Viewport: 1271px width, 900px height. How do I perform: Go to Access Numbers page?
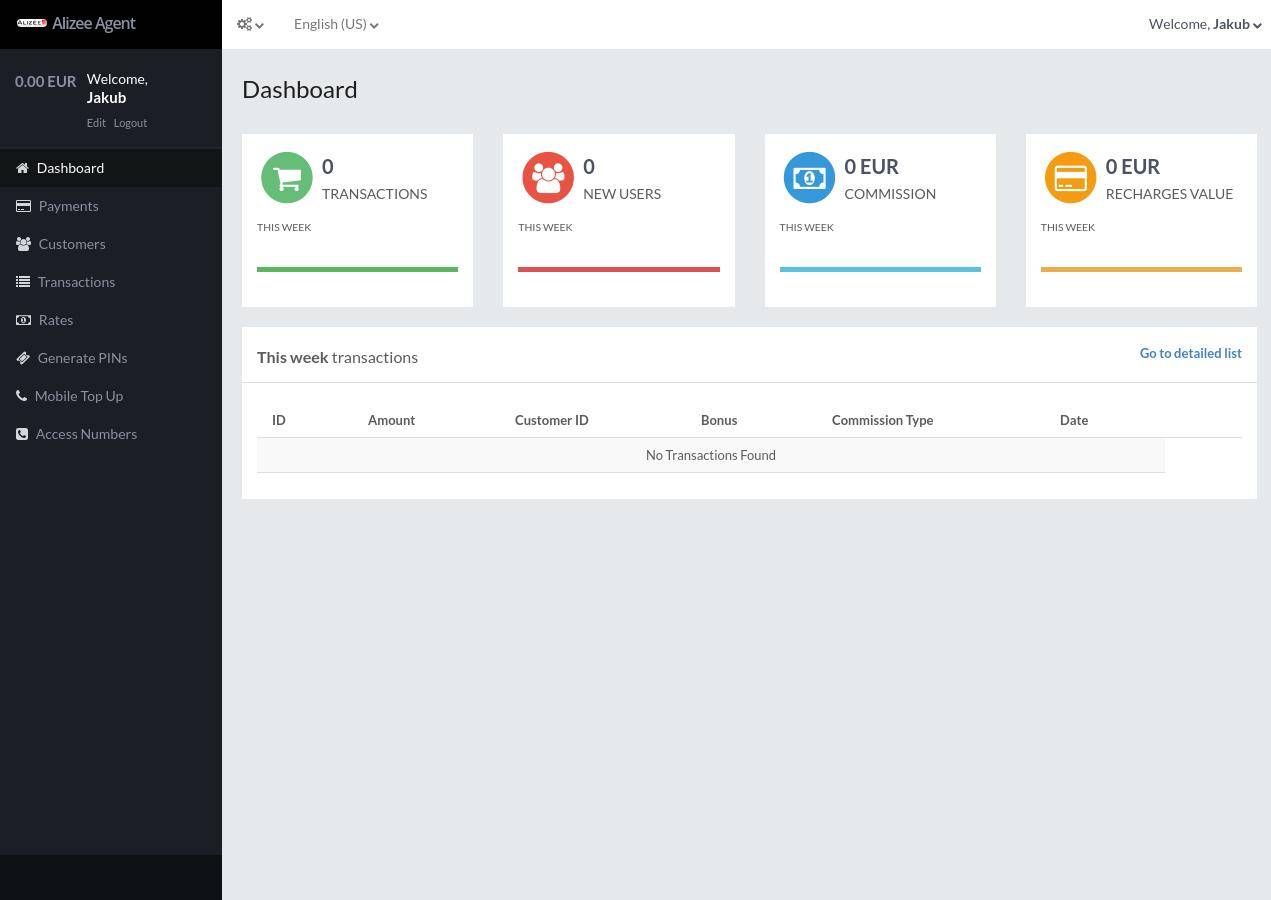(111, 434)
